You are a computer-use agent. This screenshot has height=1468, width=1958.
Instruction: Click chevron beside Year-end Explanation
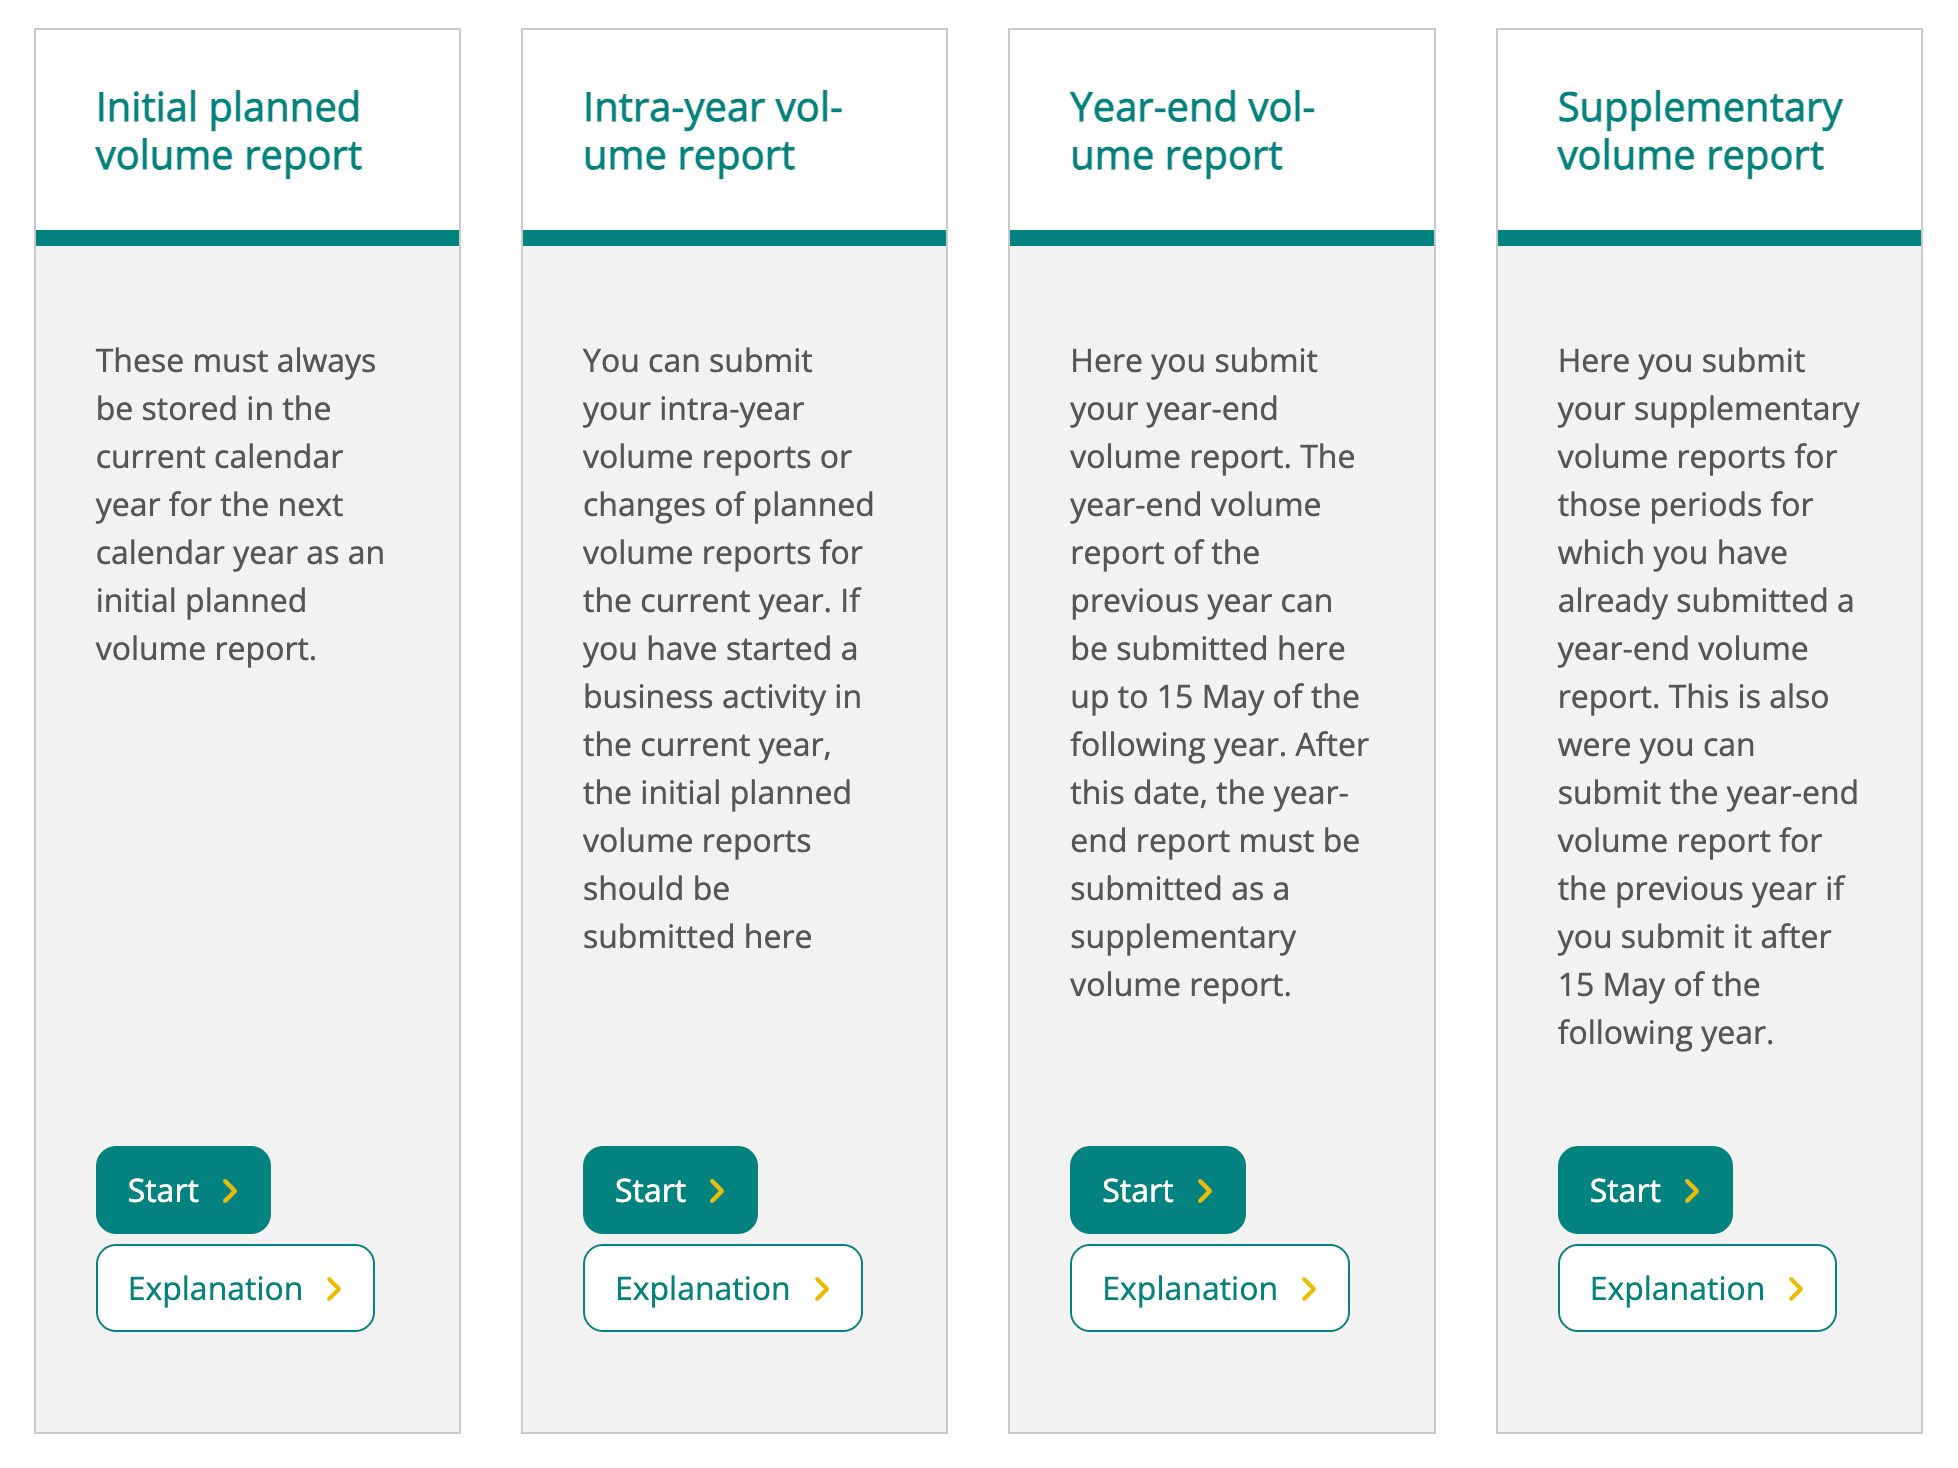1309,1289
